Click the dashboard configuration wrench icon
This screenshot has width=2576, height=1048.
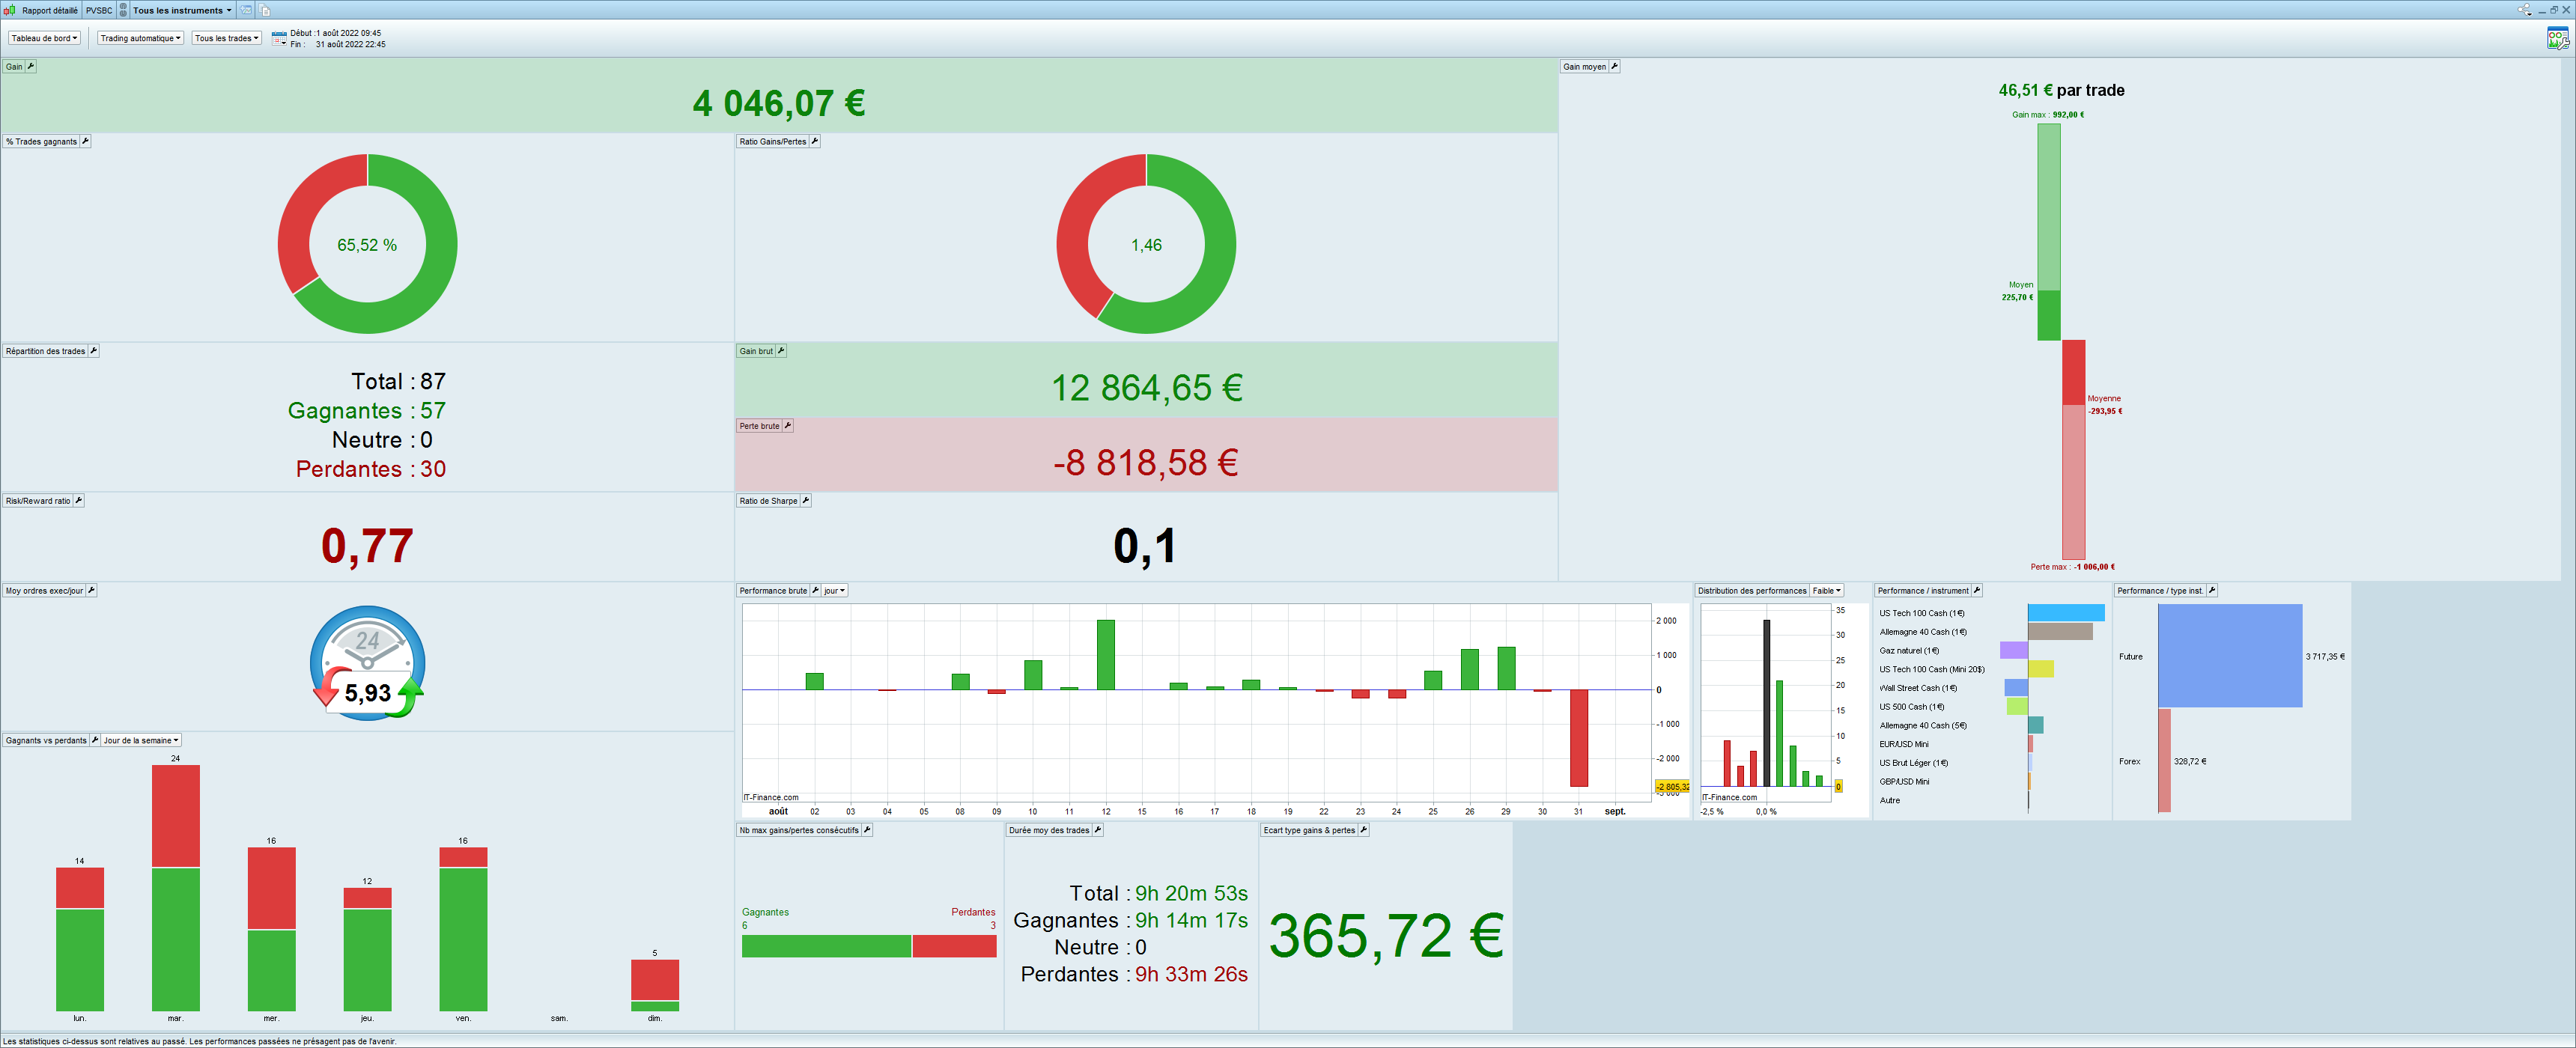point(2557,38)
